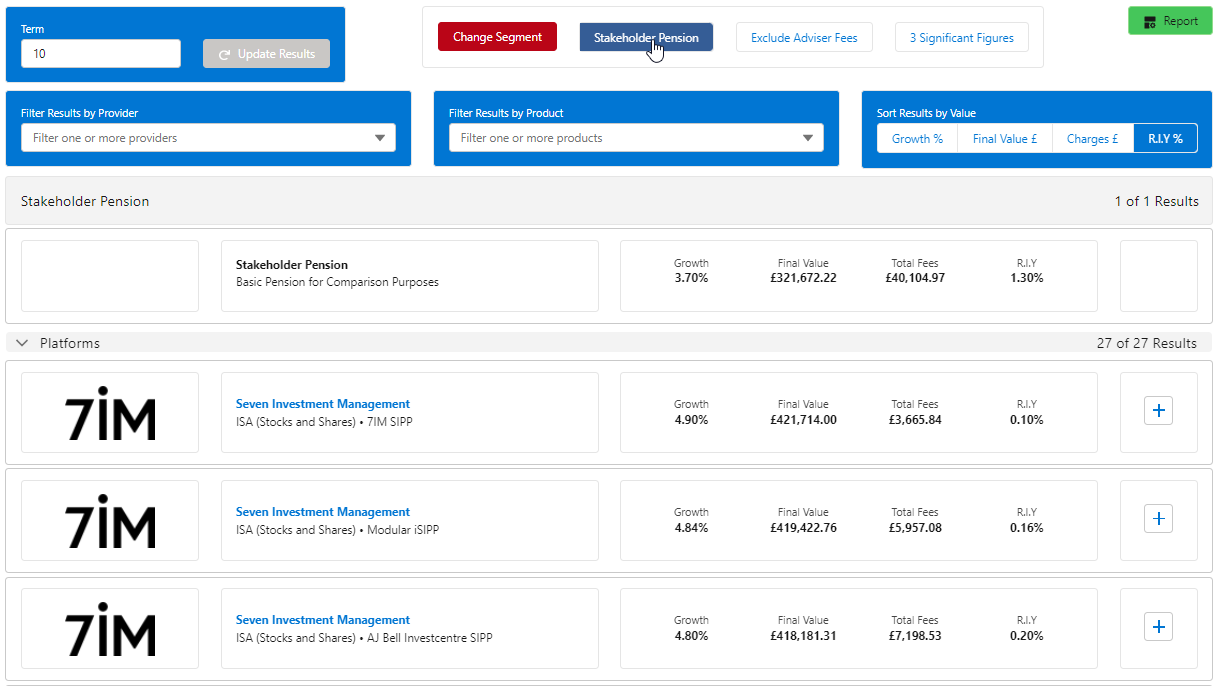Collapse the Platforms section chevron
Image resolution: width=1220 pixels, height=686 pixels.
click(x=22, y=343)
